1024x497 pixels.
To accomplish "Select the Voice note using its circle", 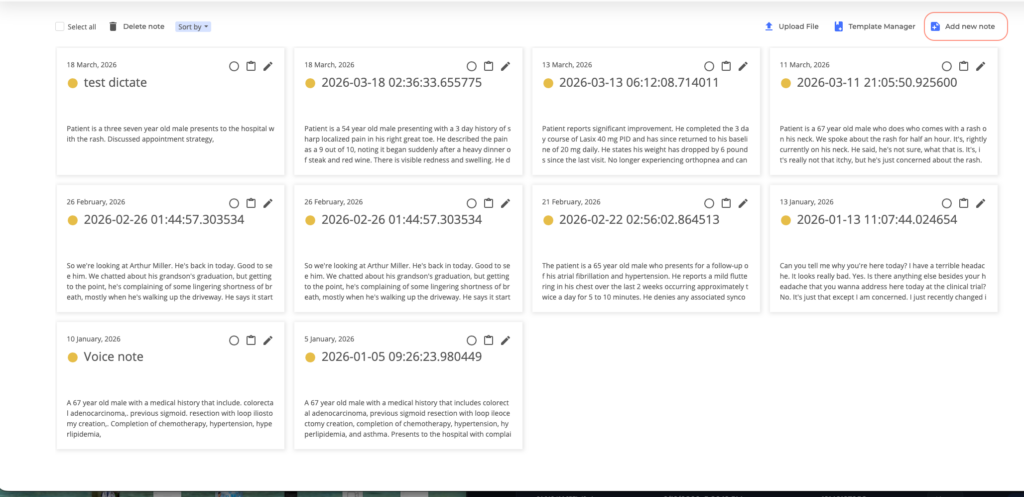I will click(234, 340).
